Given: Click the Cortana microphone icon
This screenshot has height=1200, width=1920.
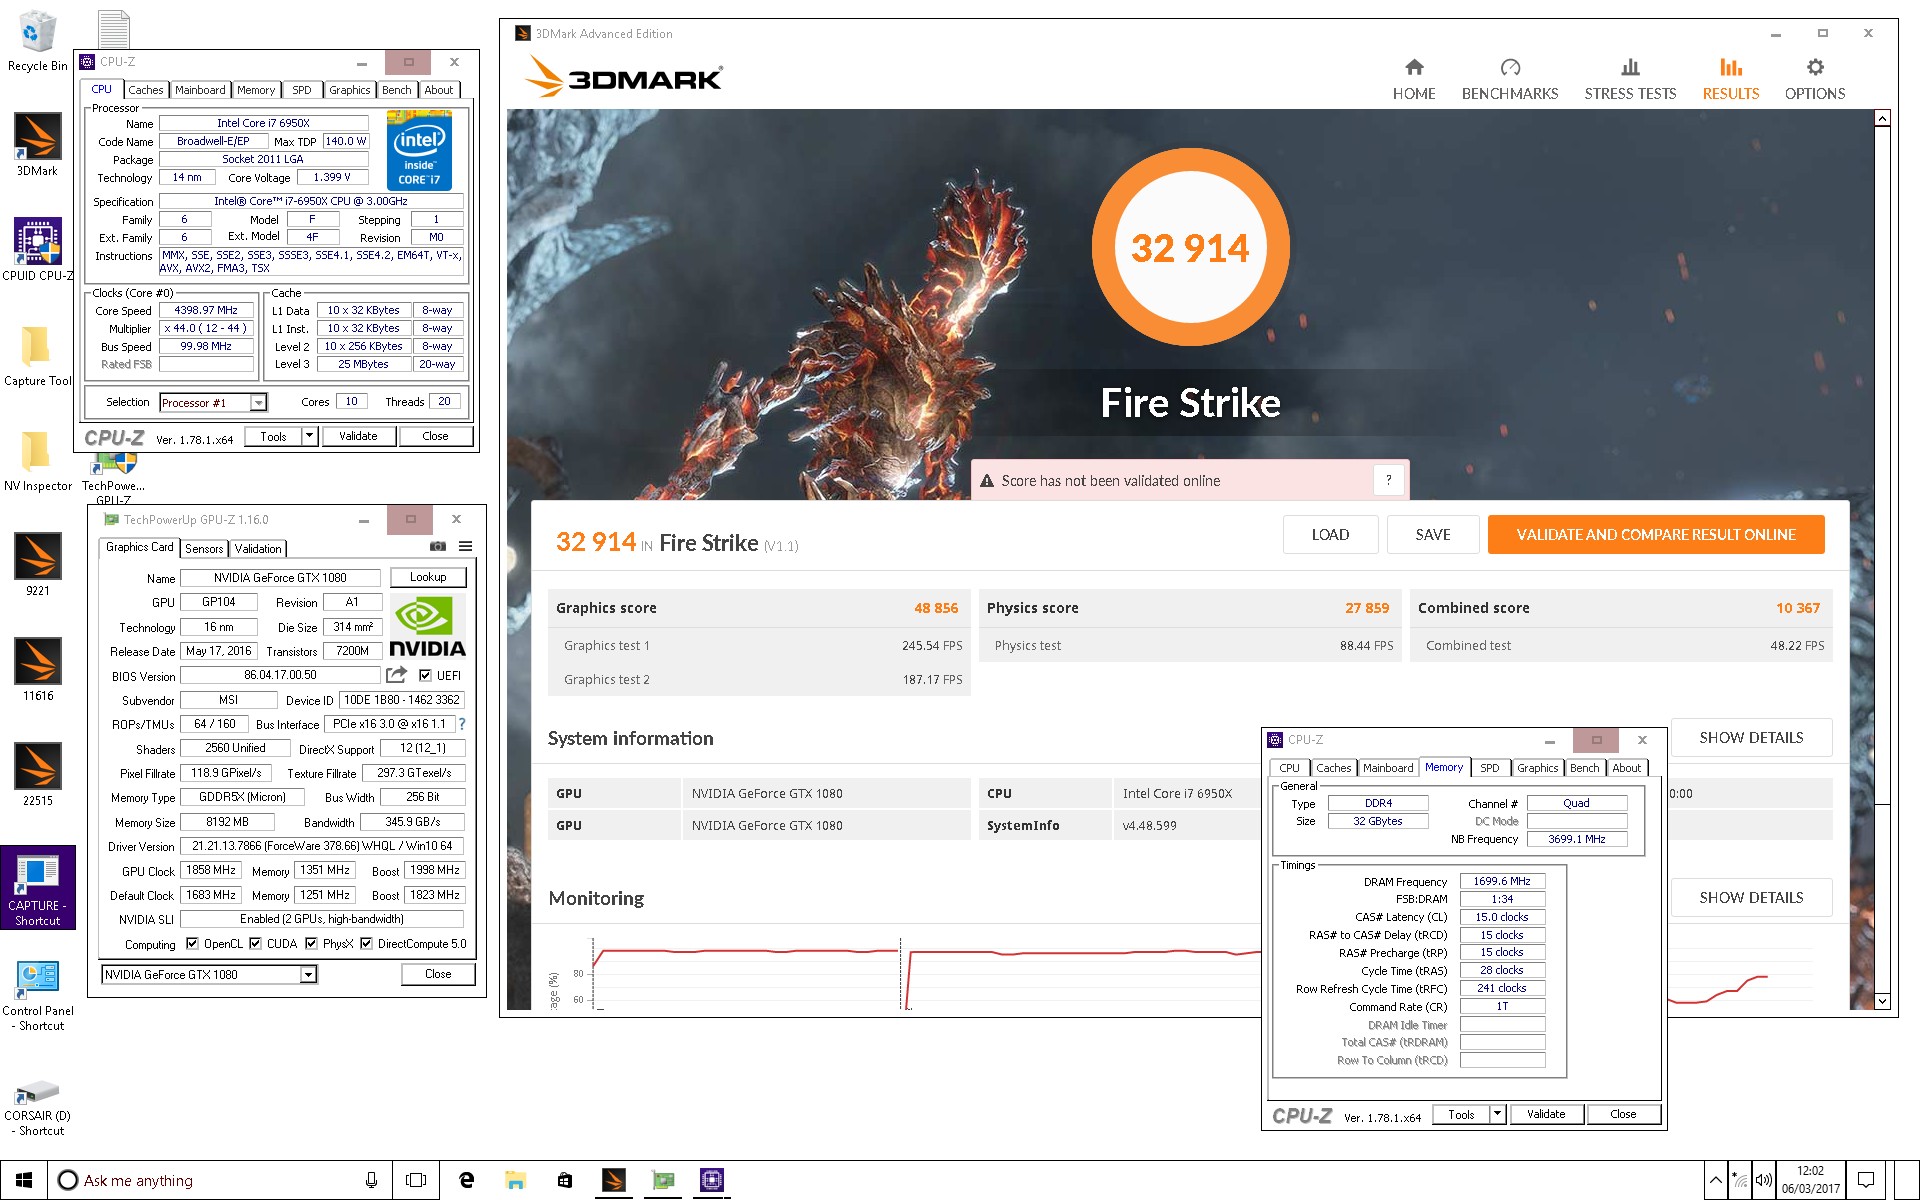Looking at the screenshot, I should point(371,1180).
